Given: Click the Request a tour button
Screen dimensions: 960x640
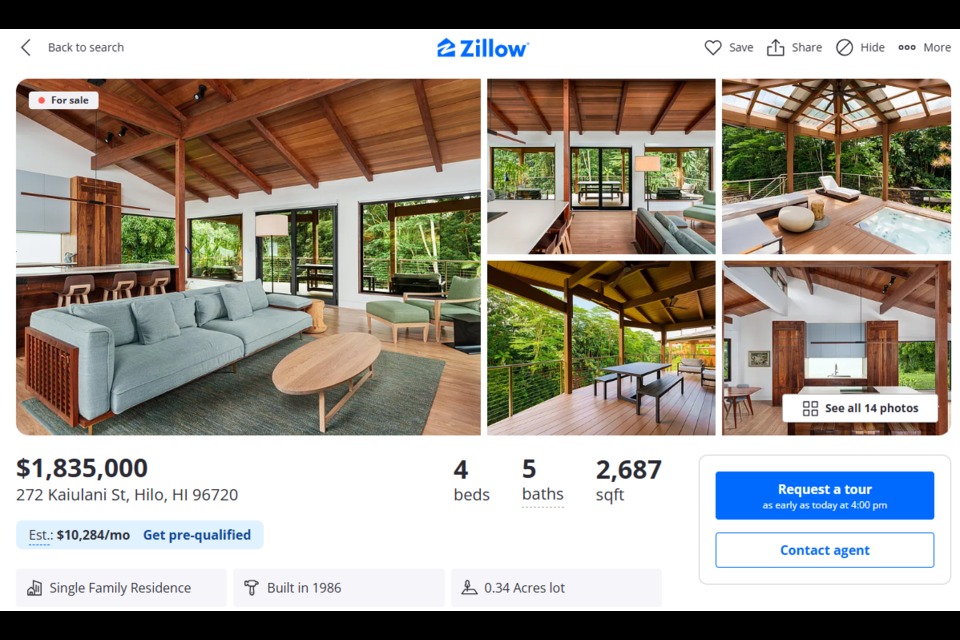Looking at the screenshot, I should click(825, 495).
